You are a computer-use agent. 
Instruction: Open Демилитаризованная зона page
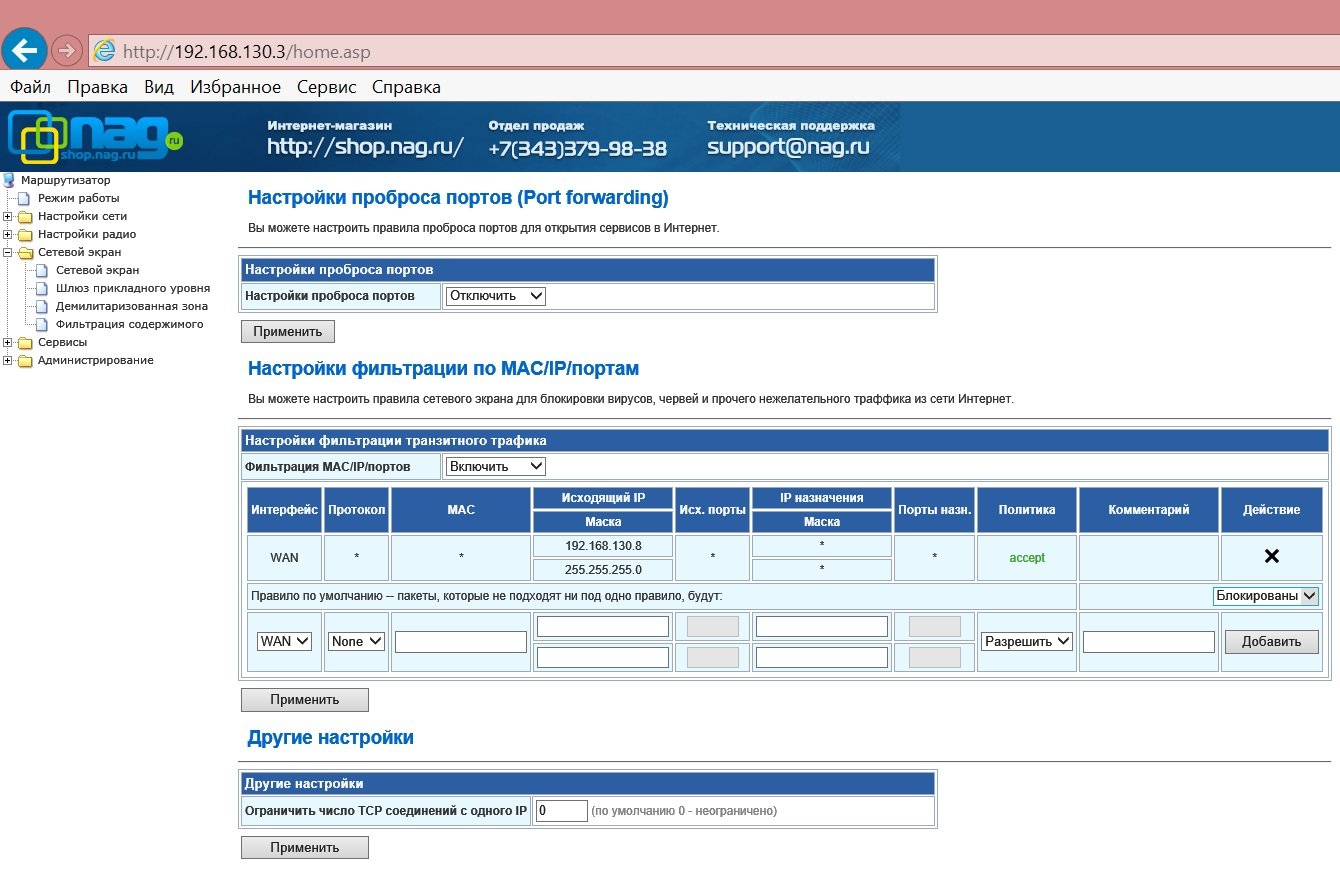pos(131,306)
